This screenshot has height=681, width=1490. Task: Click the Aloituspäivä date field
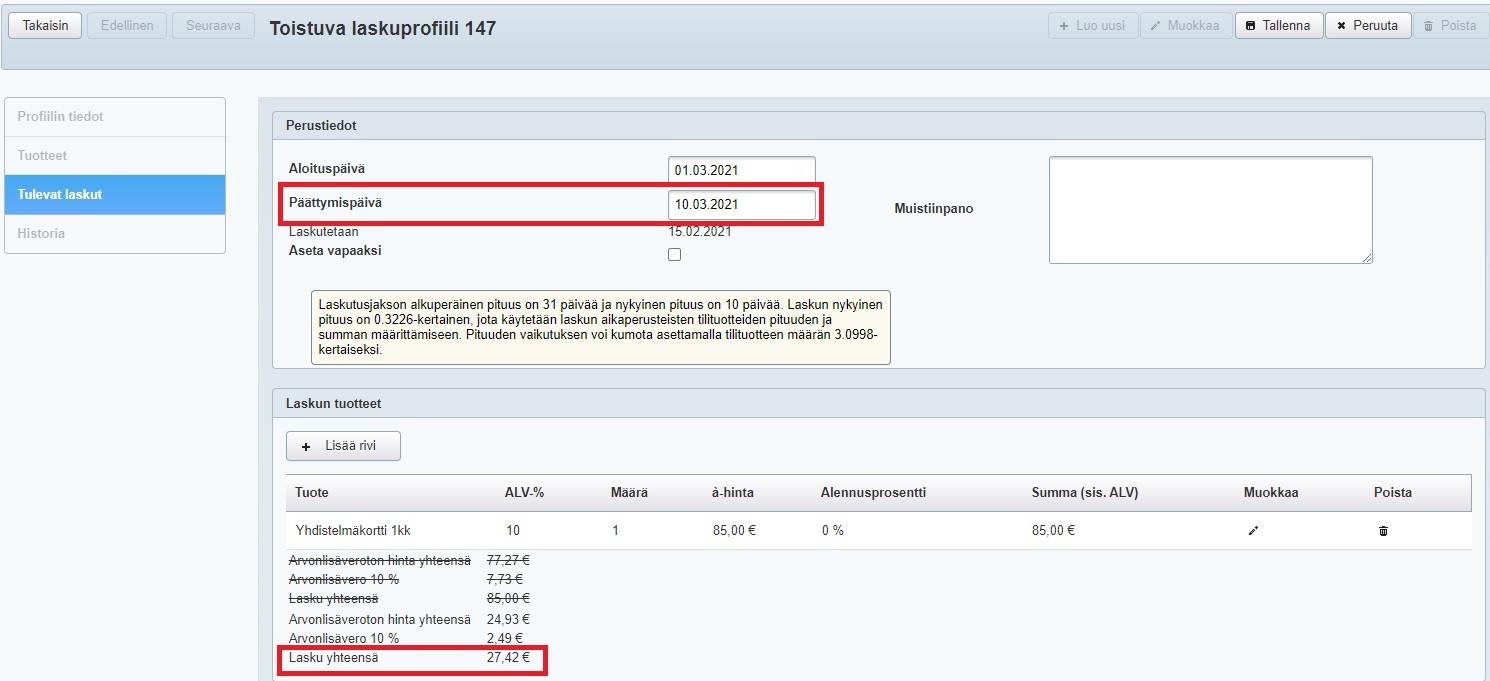(741, 171)
